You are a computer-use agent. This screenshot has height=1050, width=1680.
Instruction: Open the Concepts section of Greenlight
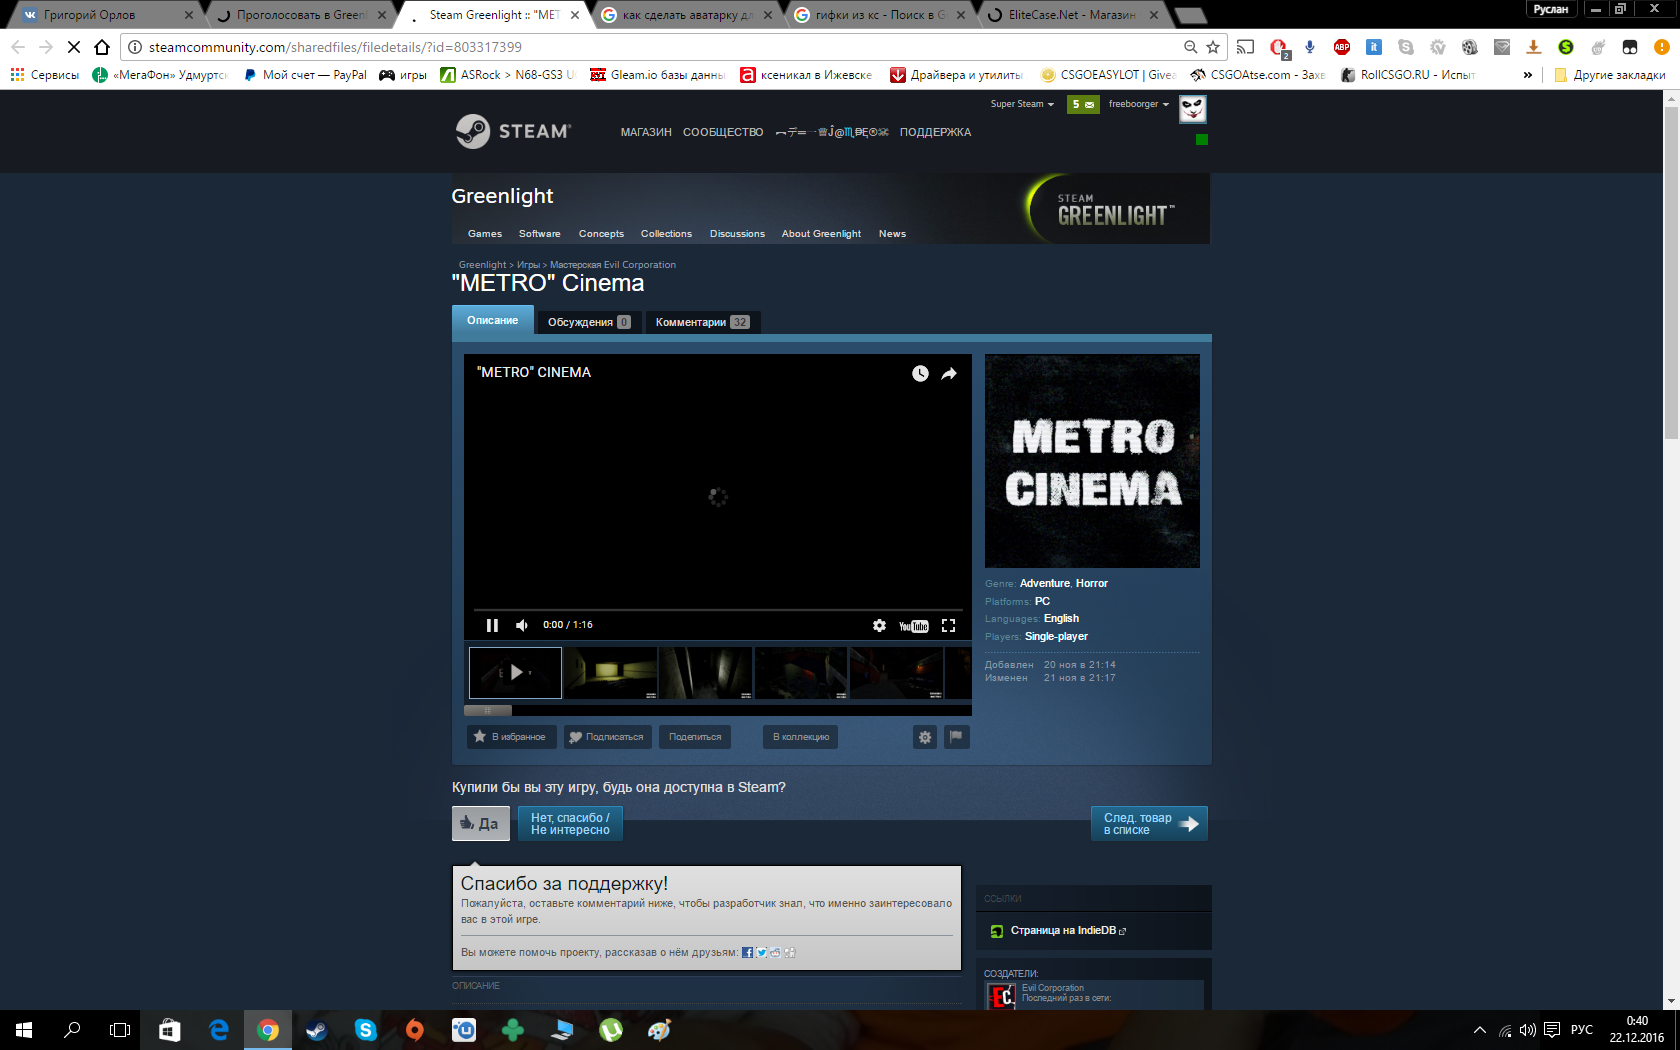pos(601,234)
